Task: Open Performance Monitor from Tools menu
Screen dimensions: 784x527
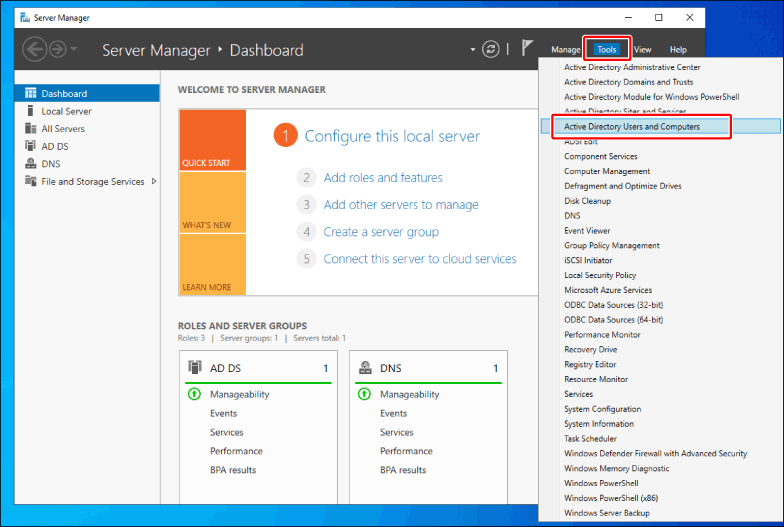Action: tap(602, 334)
